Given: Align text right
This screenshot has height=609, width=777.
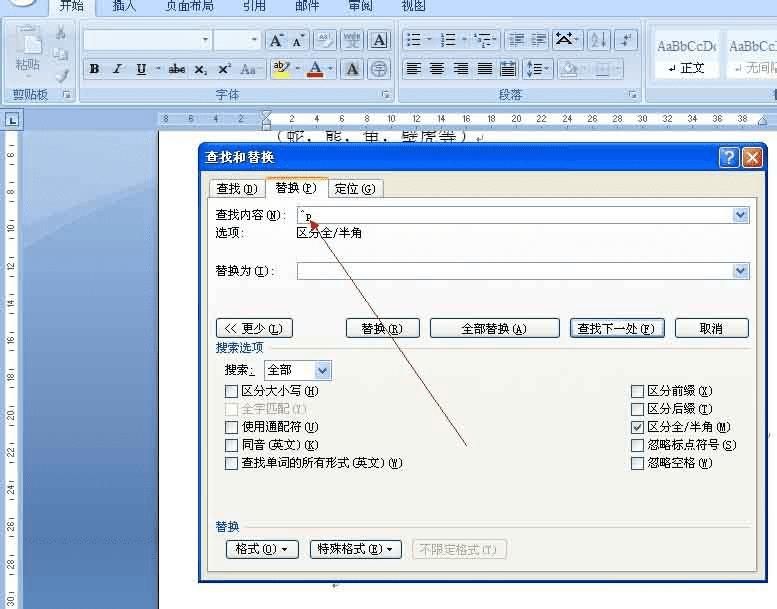Looking at the screenshot, I should click(x=460, y=69).
